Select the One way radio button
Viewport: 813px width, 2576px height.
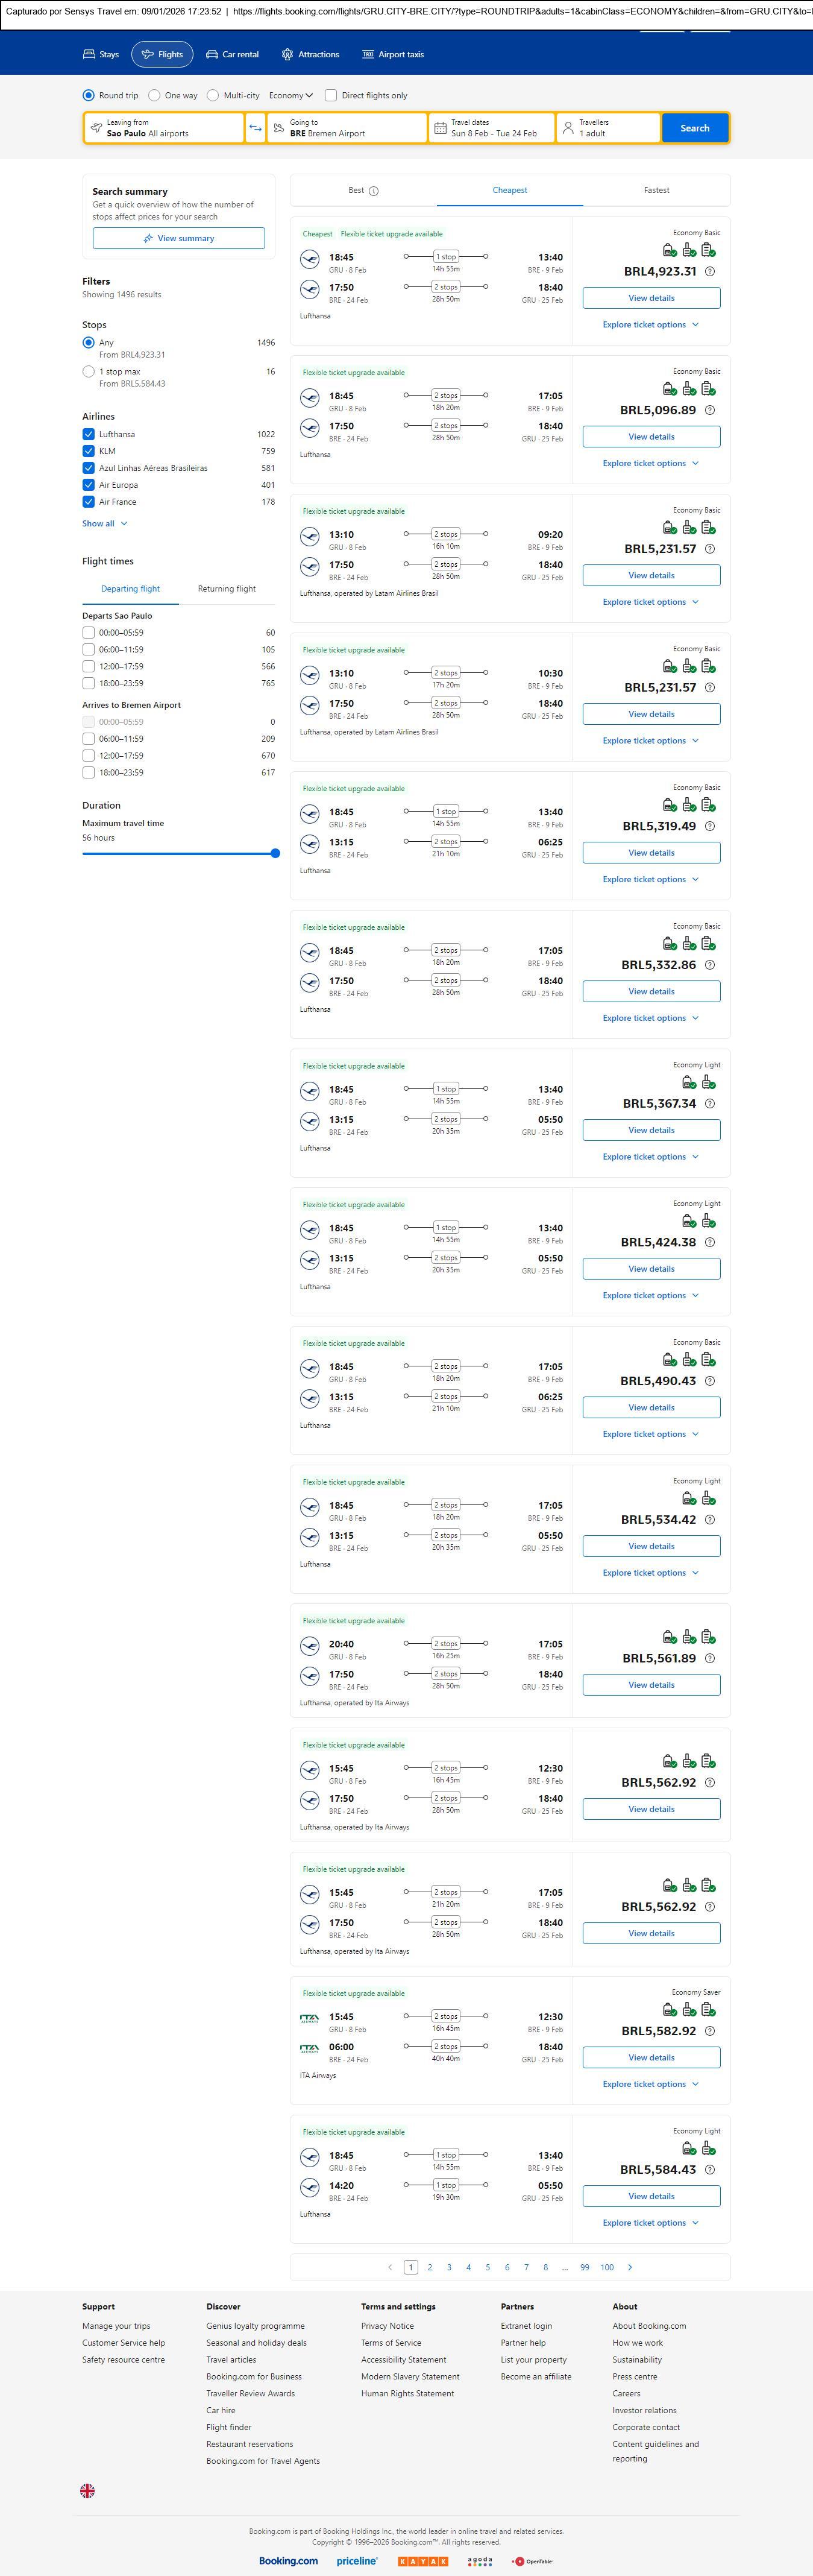154,96
